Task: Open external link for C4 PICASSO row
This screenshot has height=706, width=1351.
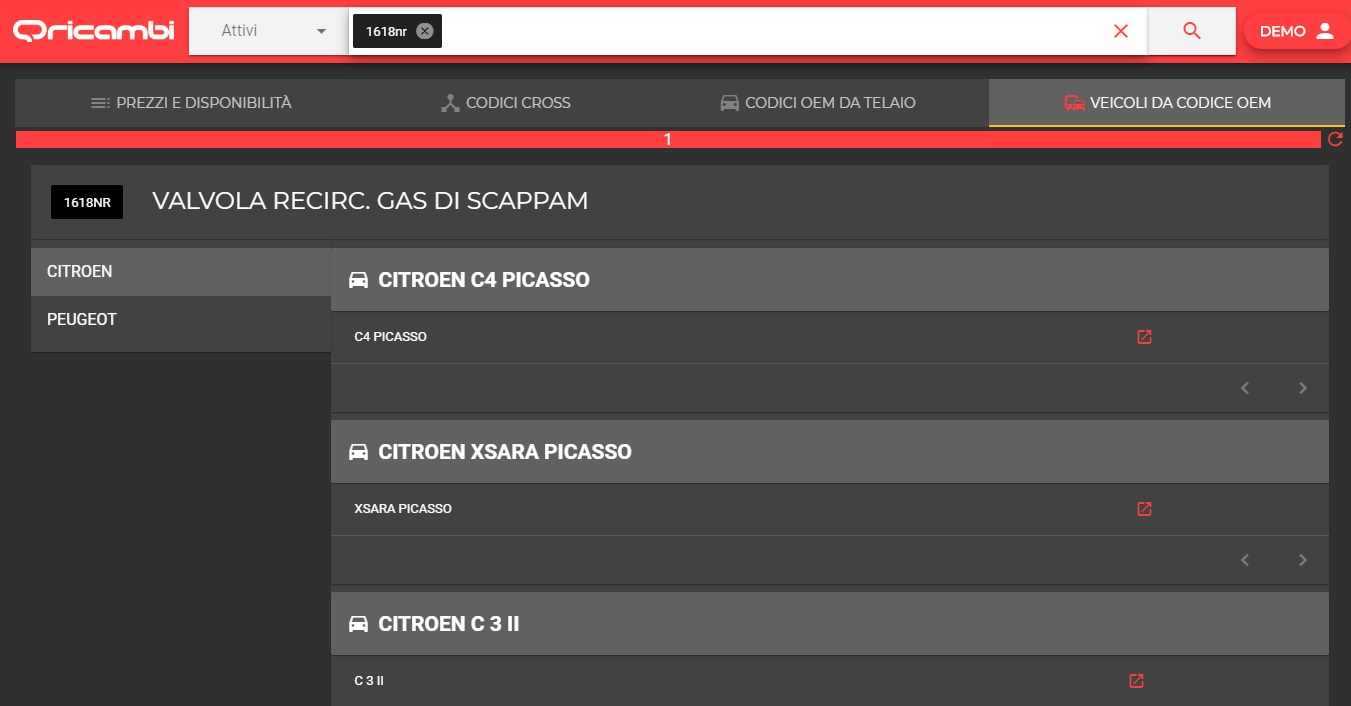Action: click(1145, 337)
